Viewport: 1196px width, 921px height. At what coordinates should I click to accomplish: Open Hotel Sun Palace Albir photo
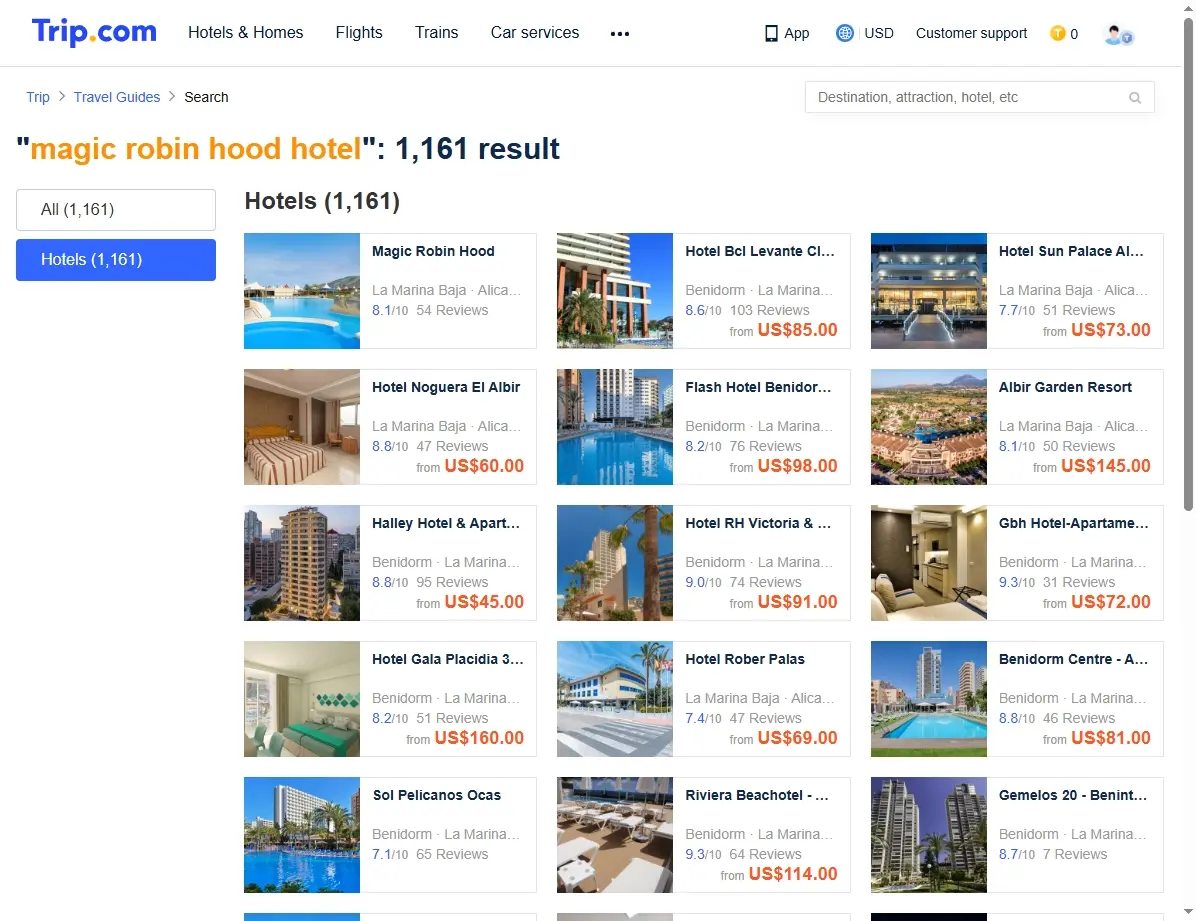click(928, 291)
